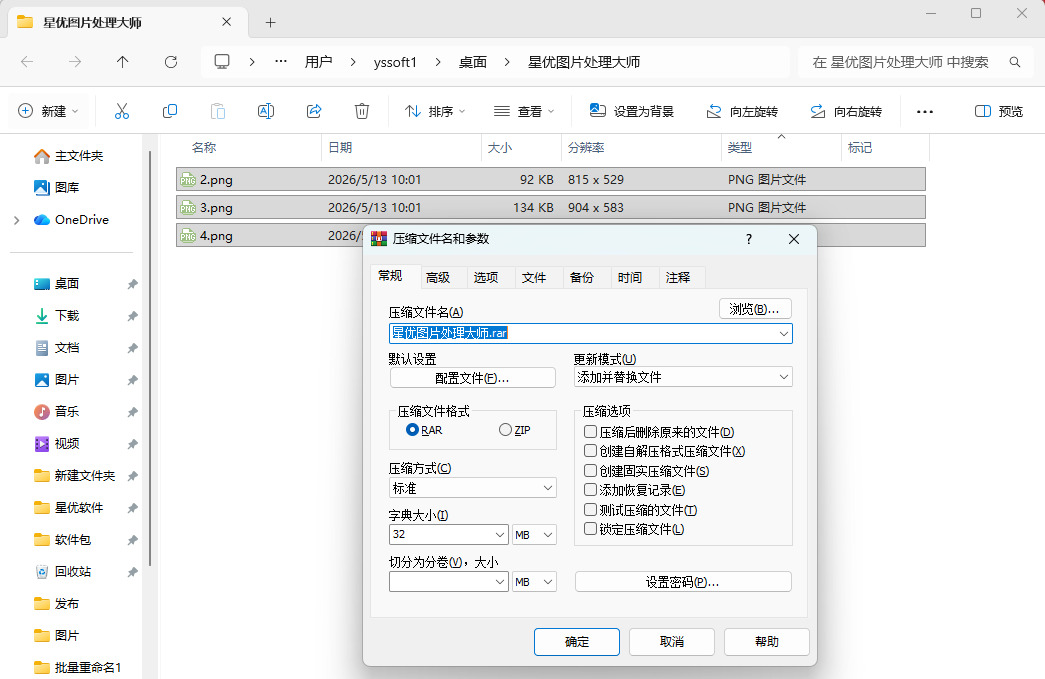
Task: Open the 压缩方式 标准 dropdown
Action: (473, 488)
